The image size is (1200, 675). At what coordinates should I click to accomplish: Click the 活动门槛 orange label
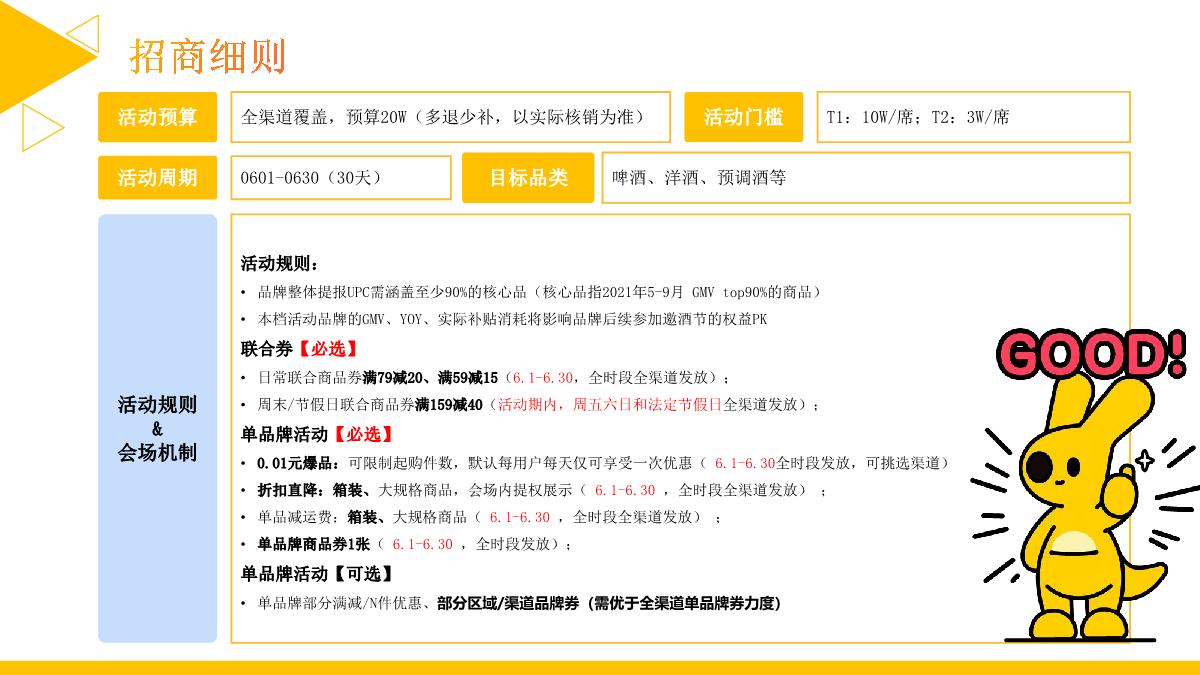click(x=744, y=117)
